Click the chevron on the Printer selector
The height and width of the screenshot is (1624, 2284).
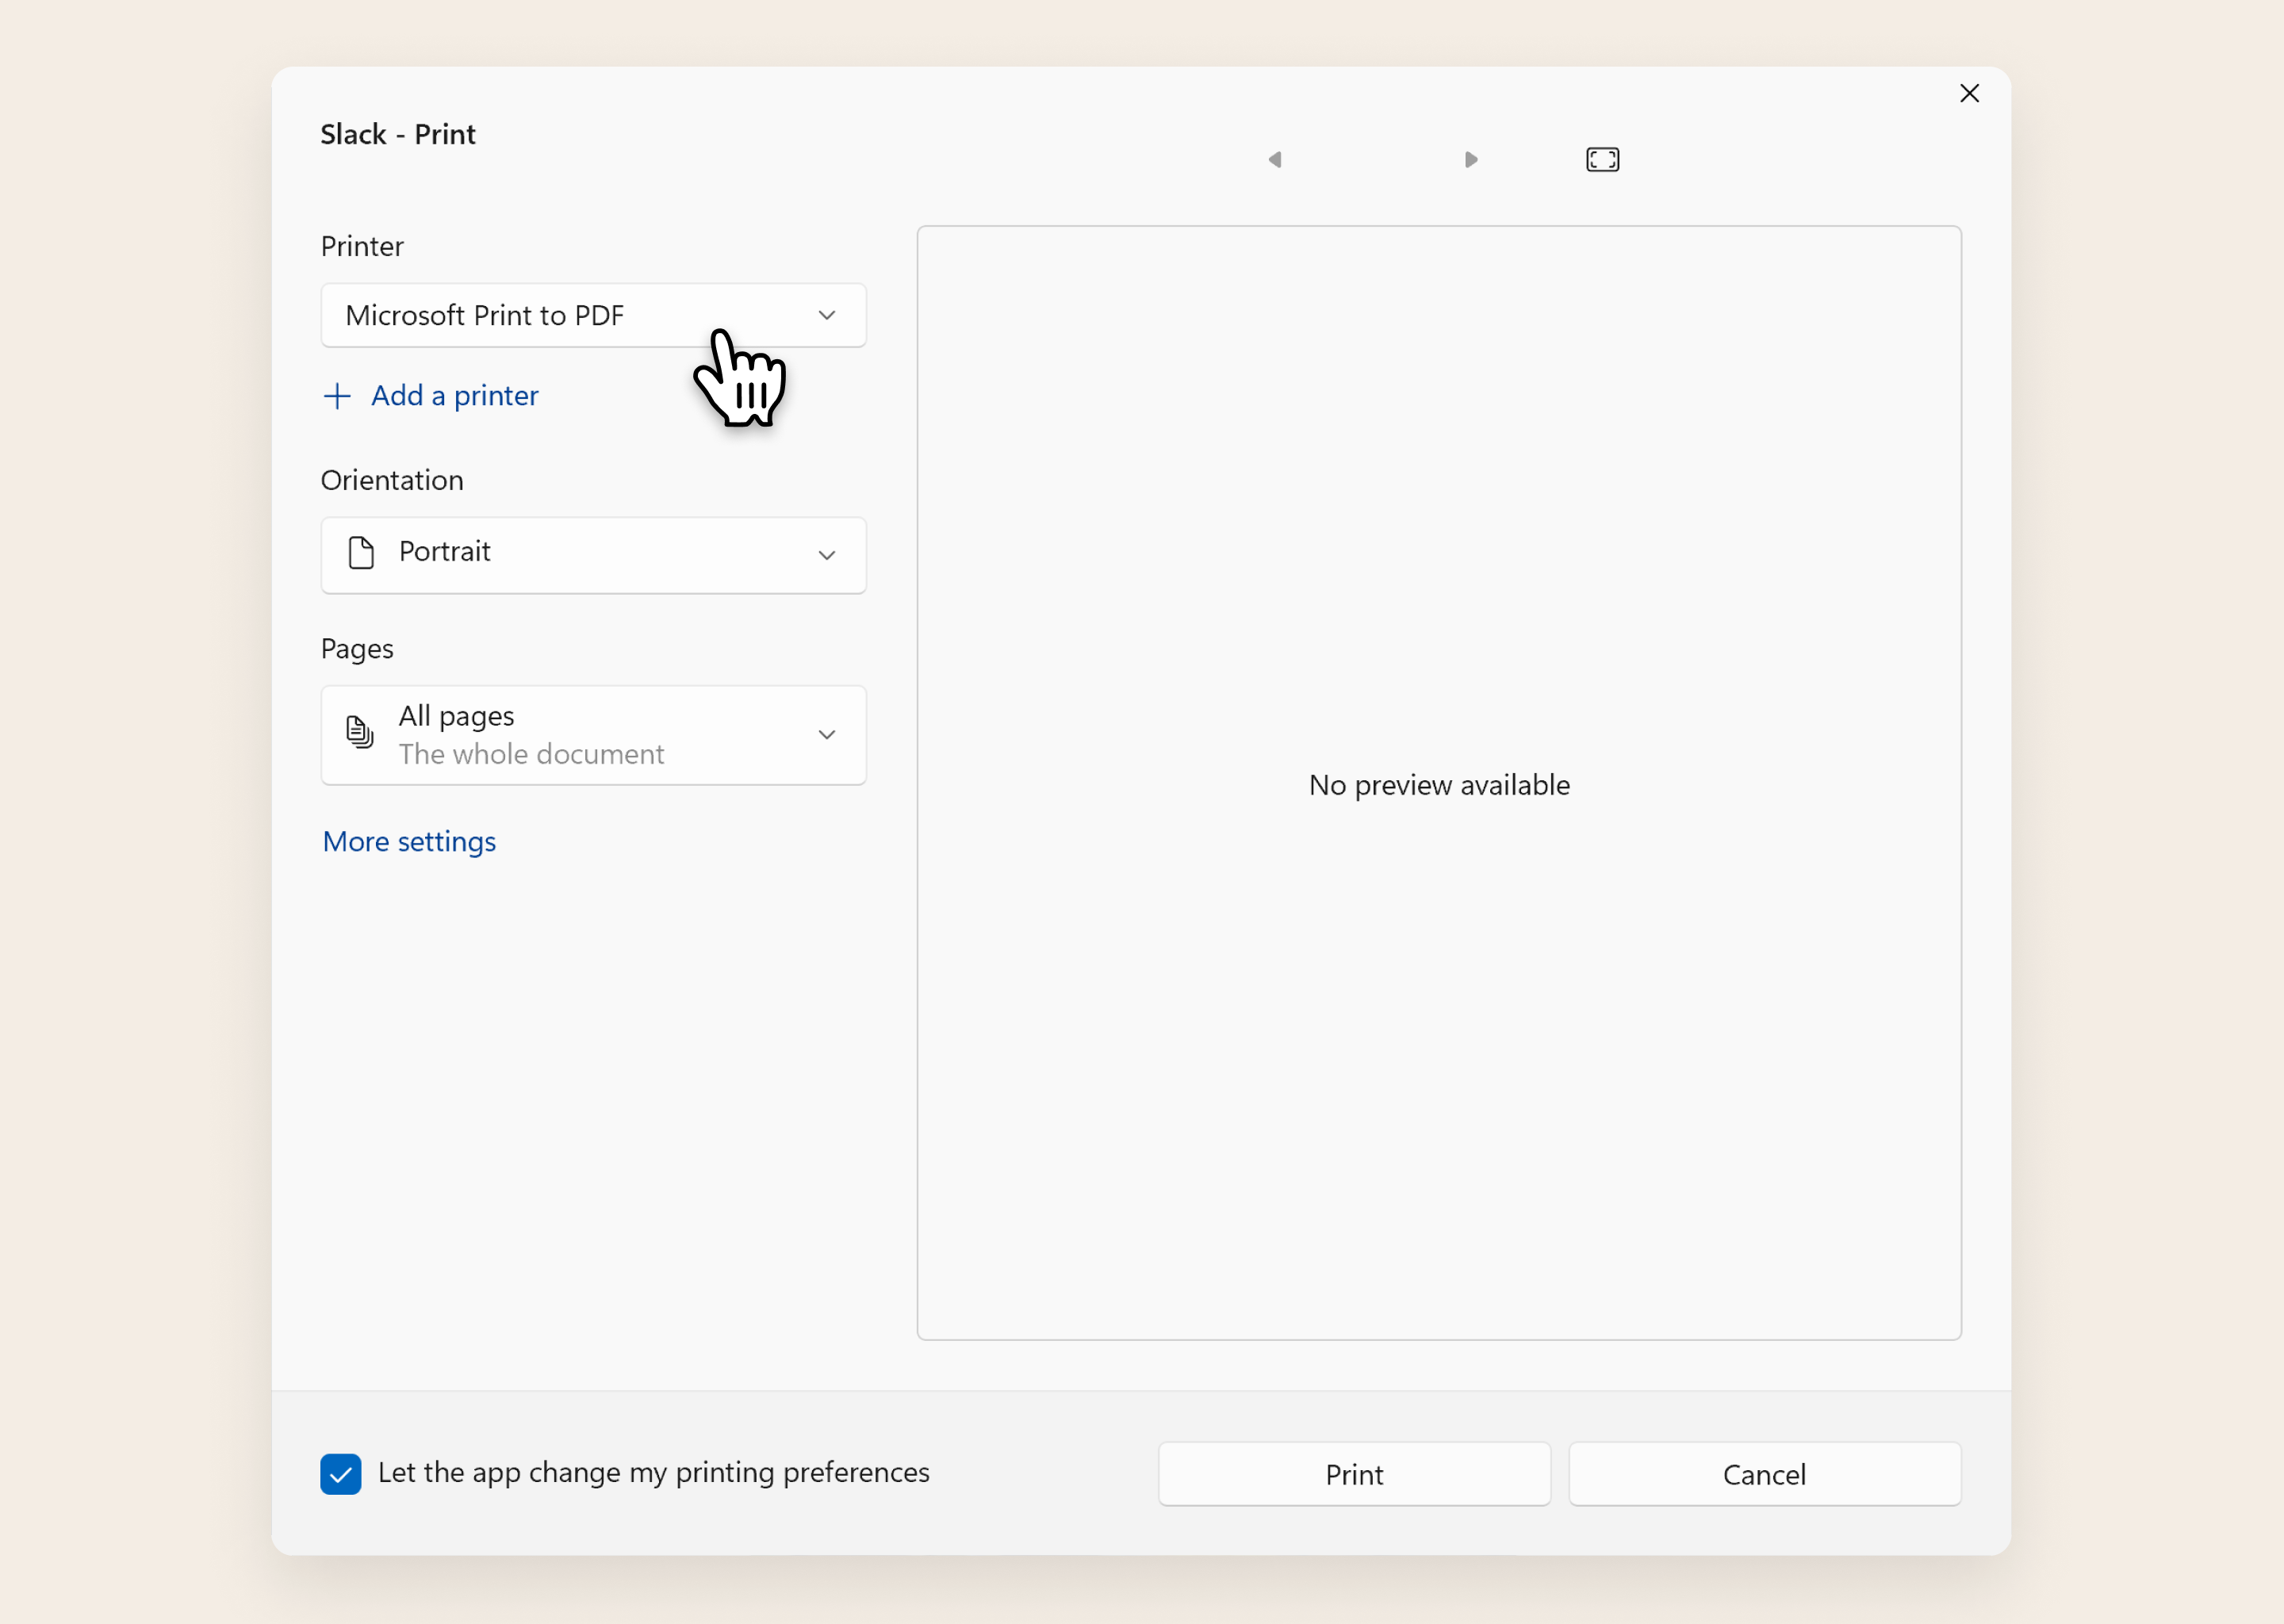pos(827,316)
